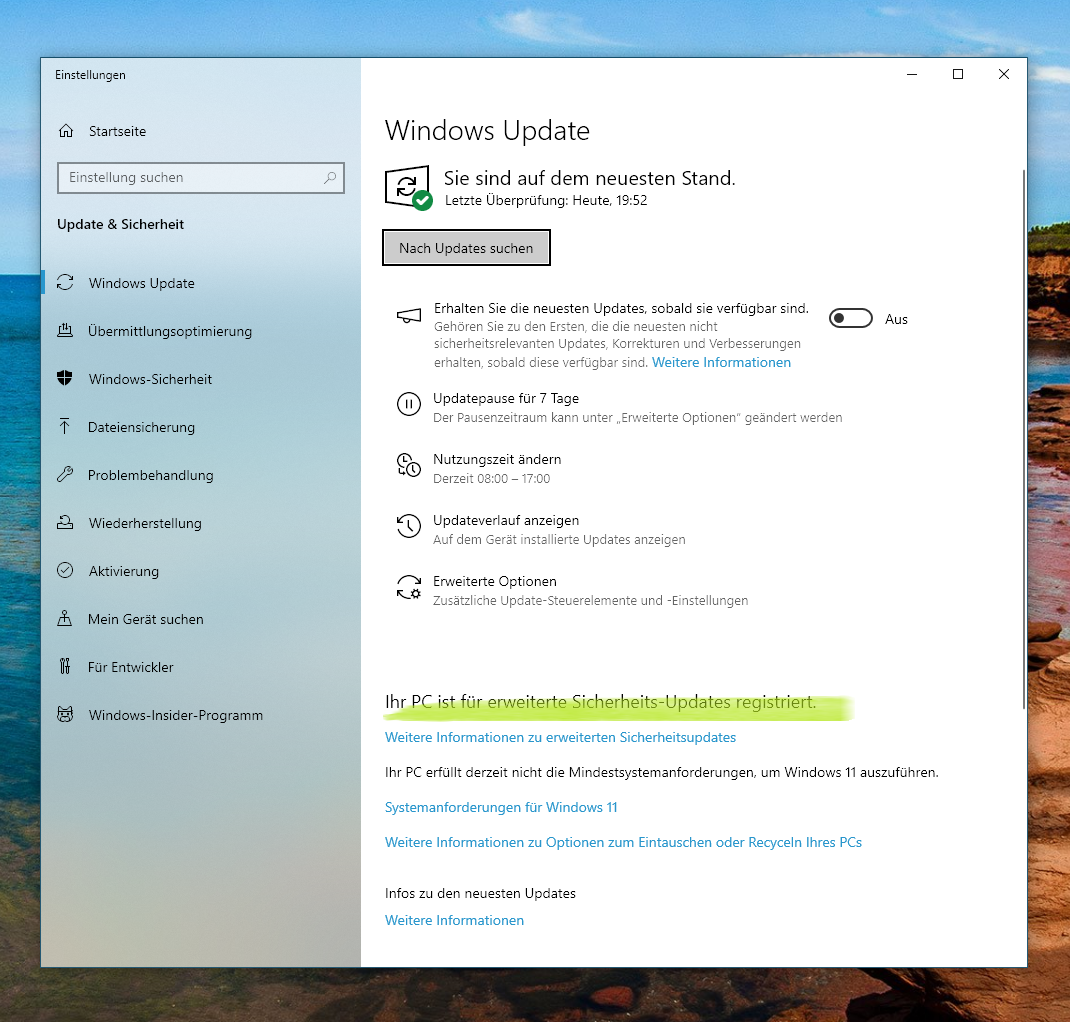Viewport: 1070px width, 1022px height.
Task: Click text Letzte Überprüfung: Heute, 19:52
Action: click(x=546, y=201)
